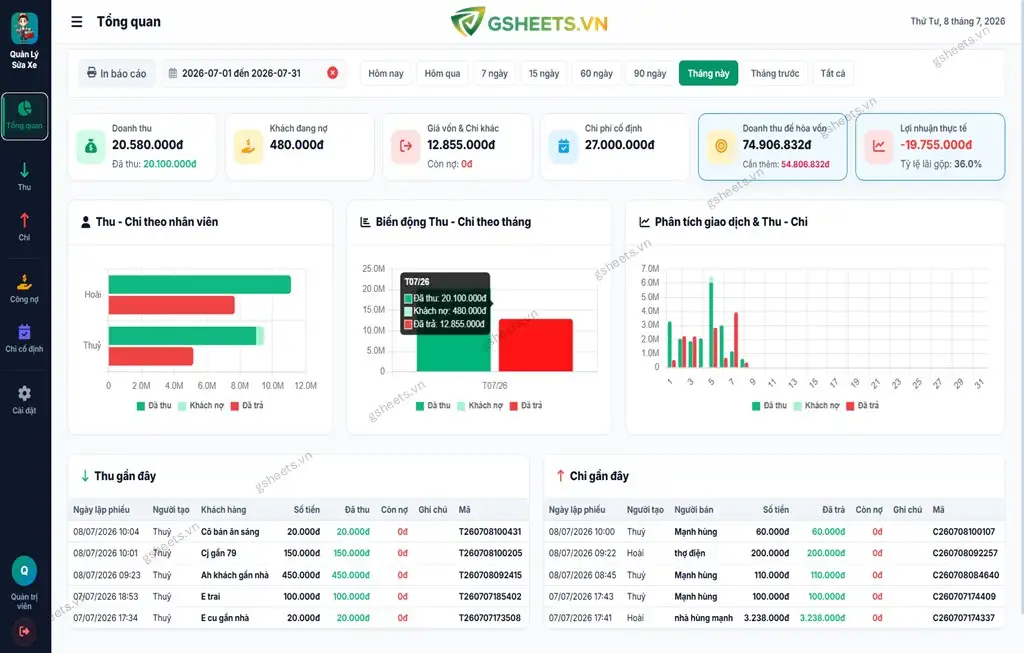
Task: Select the Hôm qua filter
Action: tap(443, 73)
